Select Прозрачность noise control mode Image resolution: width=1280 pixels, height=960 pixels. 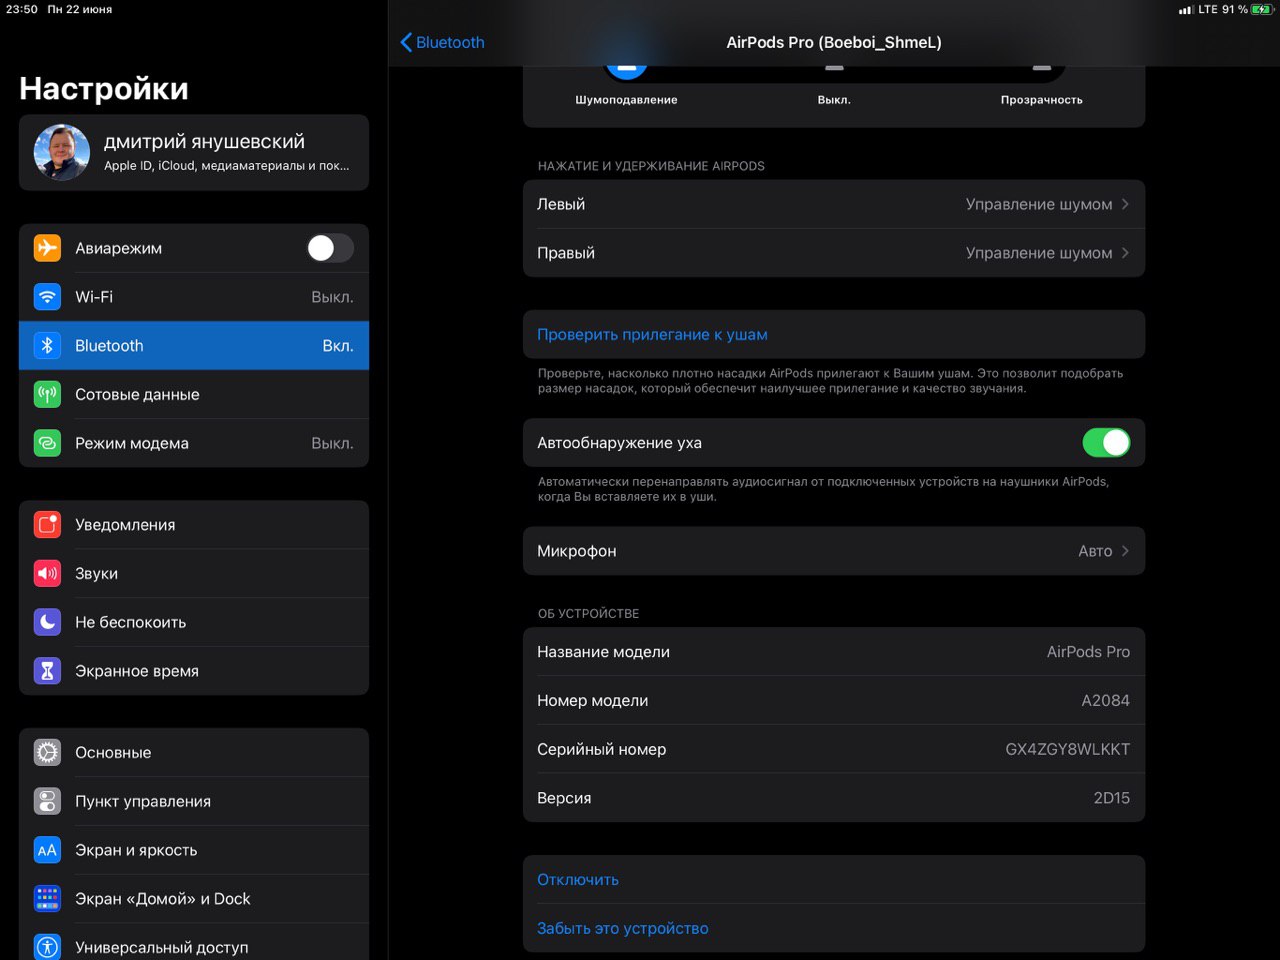pos(1042,85)
